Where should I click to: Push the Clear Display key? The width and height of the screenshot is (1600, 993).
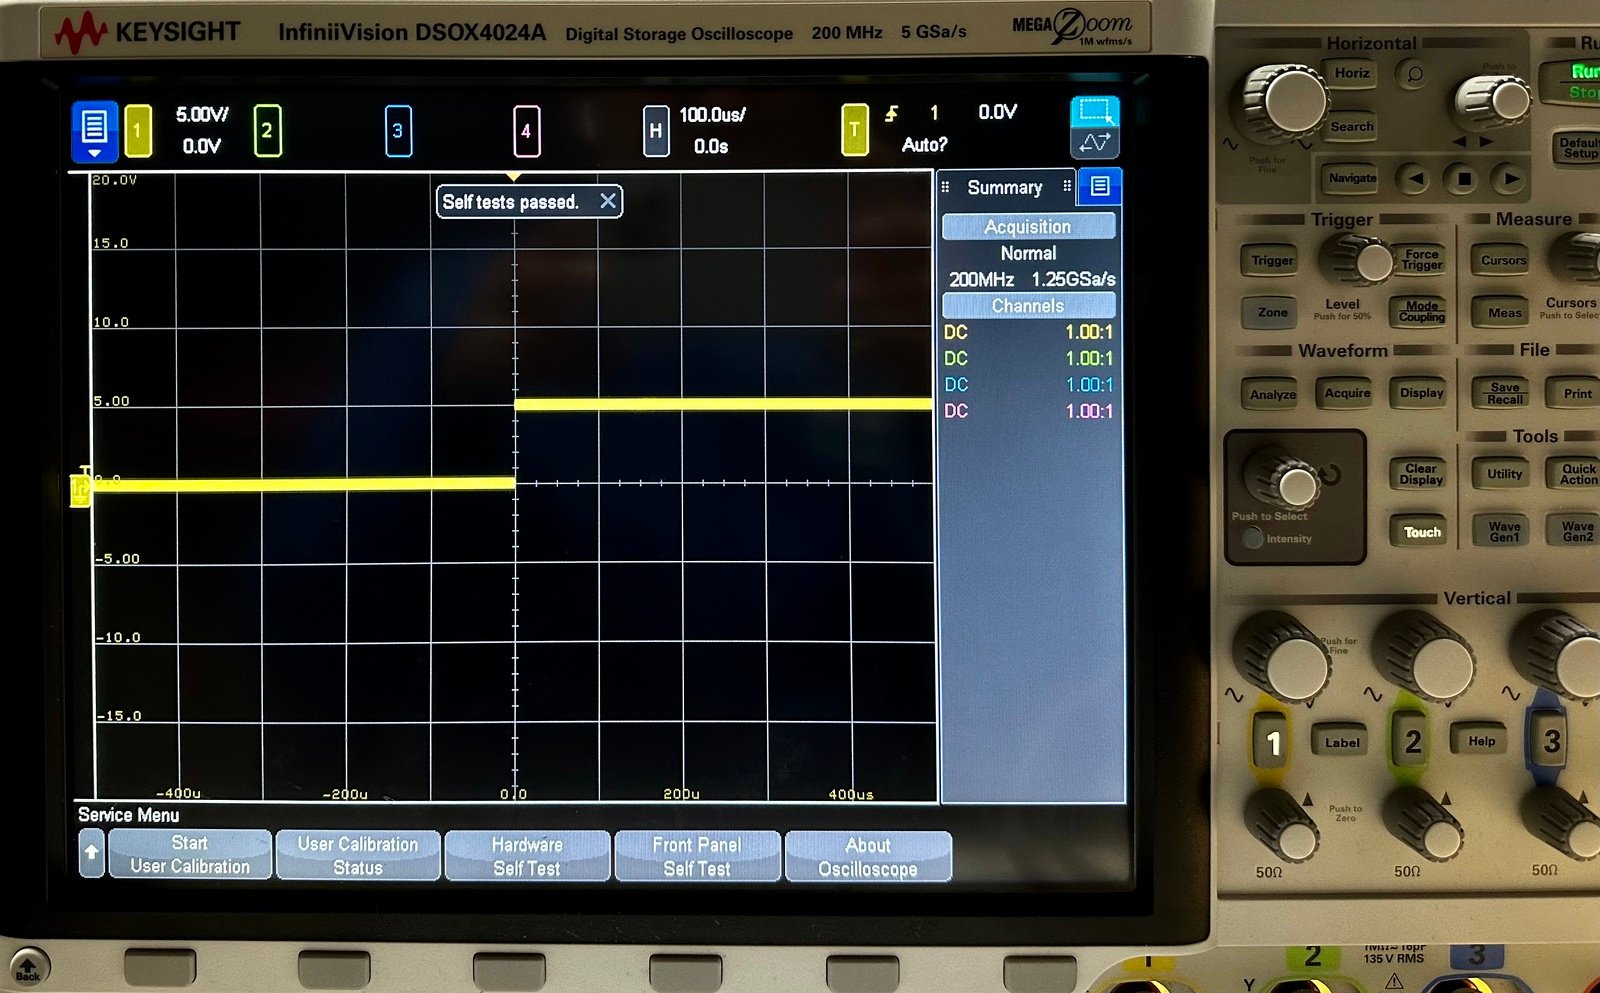click(1421, 474)
